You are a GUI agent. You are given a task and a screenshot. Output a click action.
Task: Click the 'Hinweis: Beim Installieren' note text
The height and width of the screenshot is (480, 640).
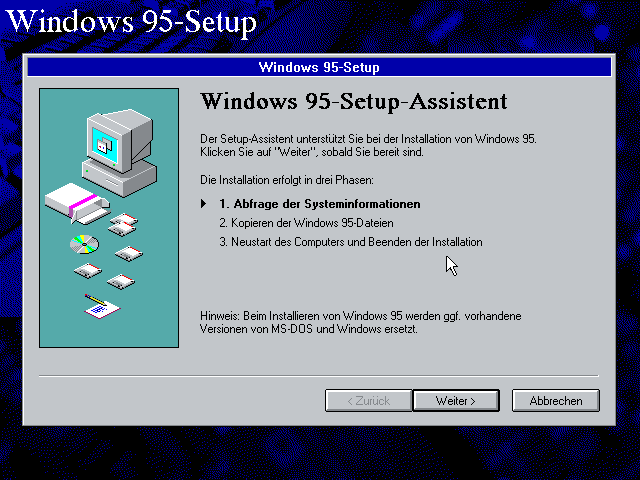360,322
